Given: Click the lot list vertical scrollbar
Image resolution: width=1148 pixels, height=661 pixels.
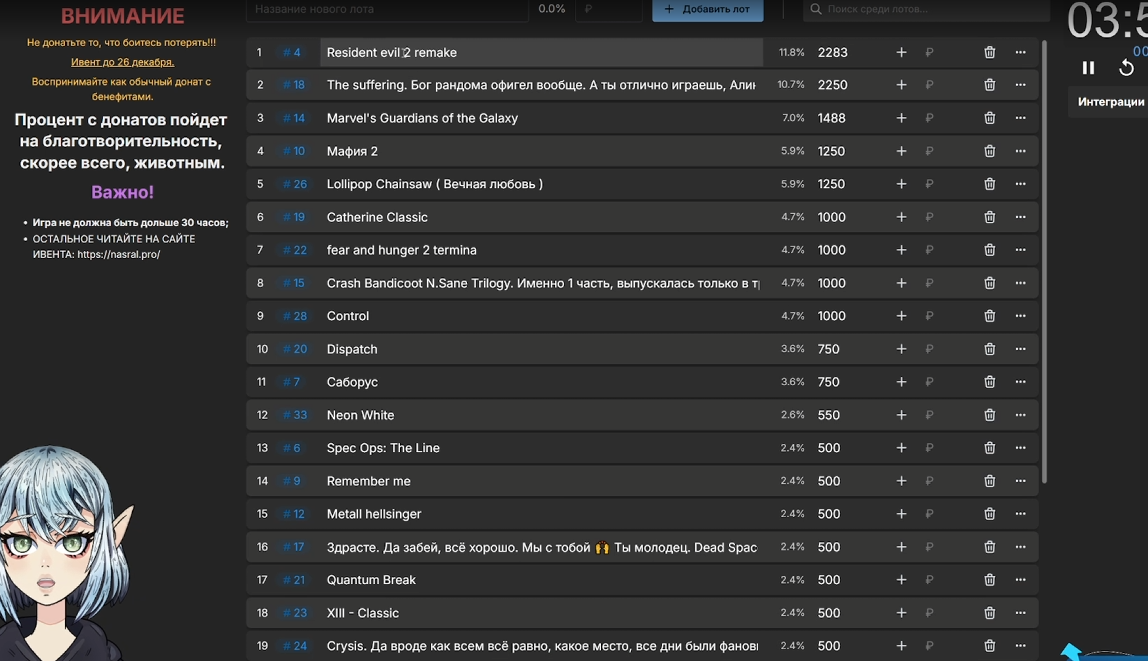Looking at the screenshot, I should point(1044,261).
